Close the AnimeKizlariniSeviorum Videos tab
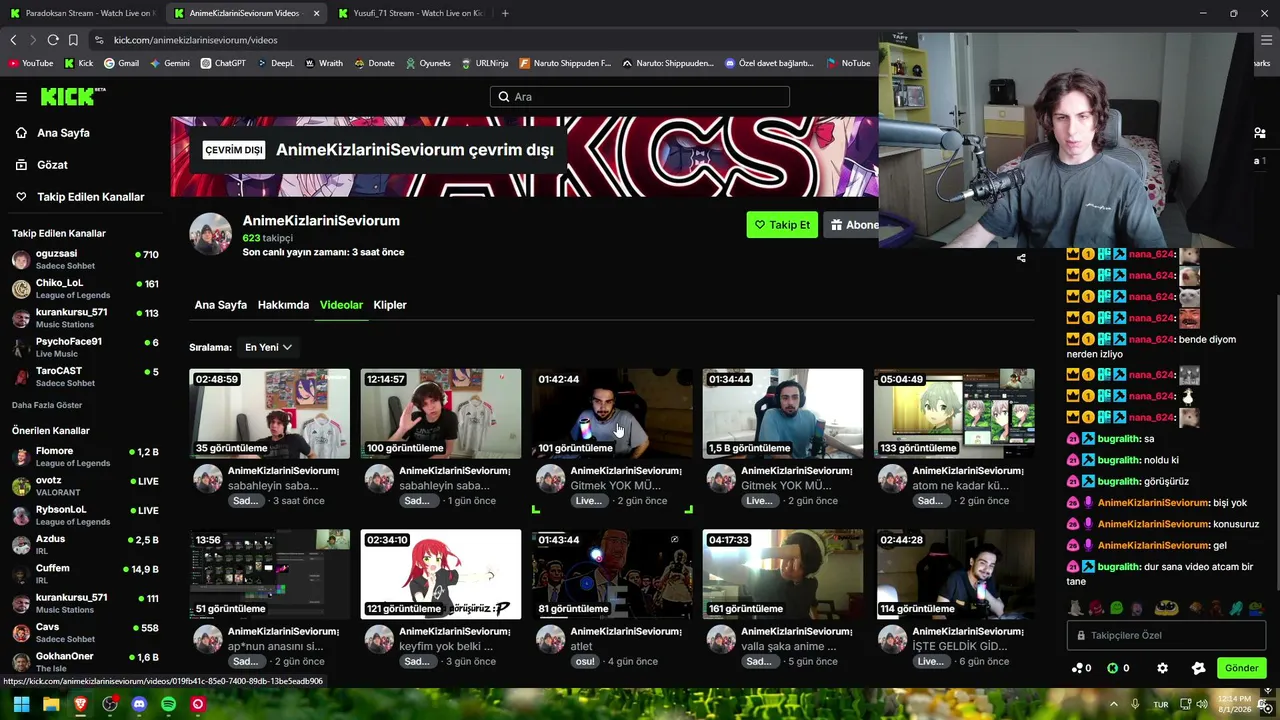The height and width of the screenshot is (720, 1280). coord(317,13)
